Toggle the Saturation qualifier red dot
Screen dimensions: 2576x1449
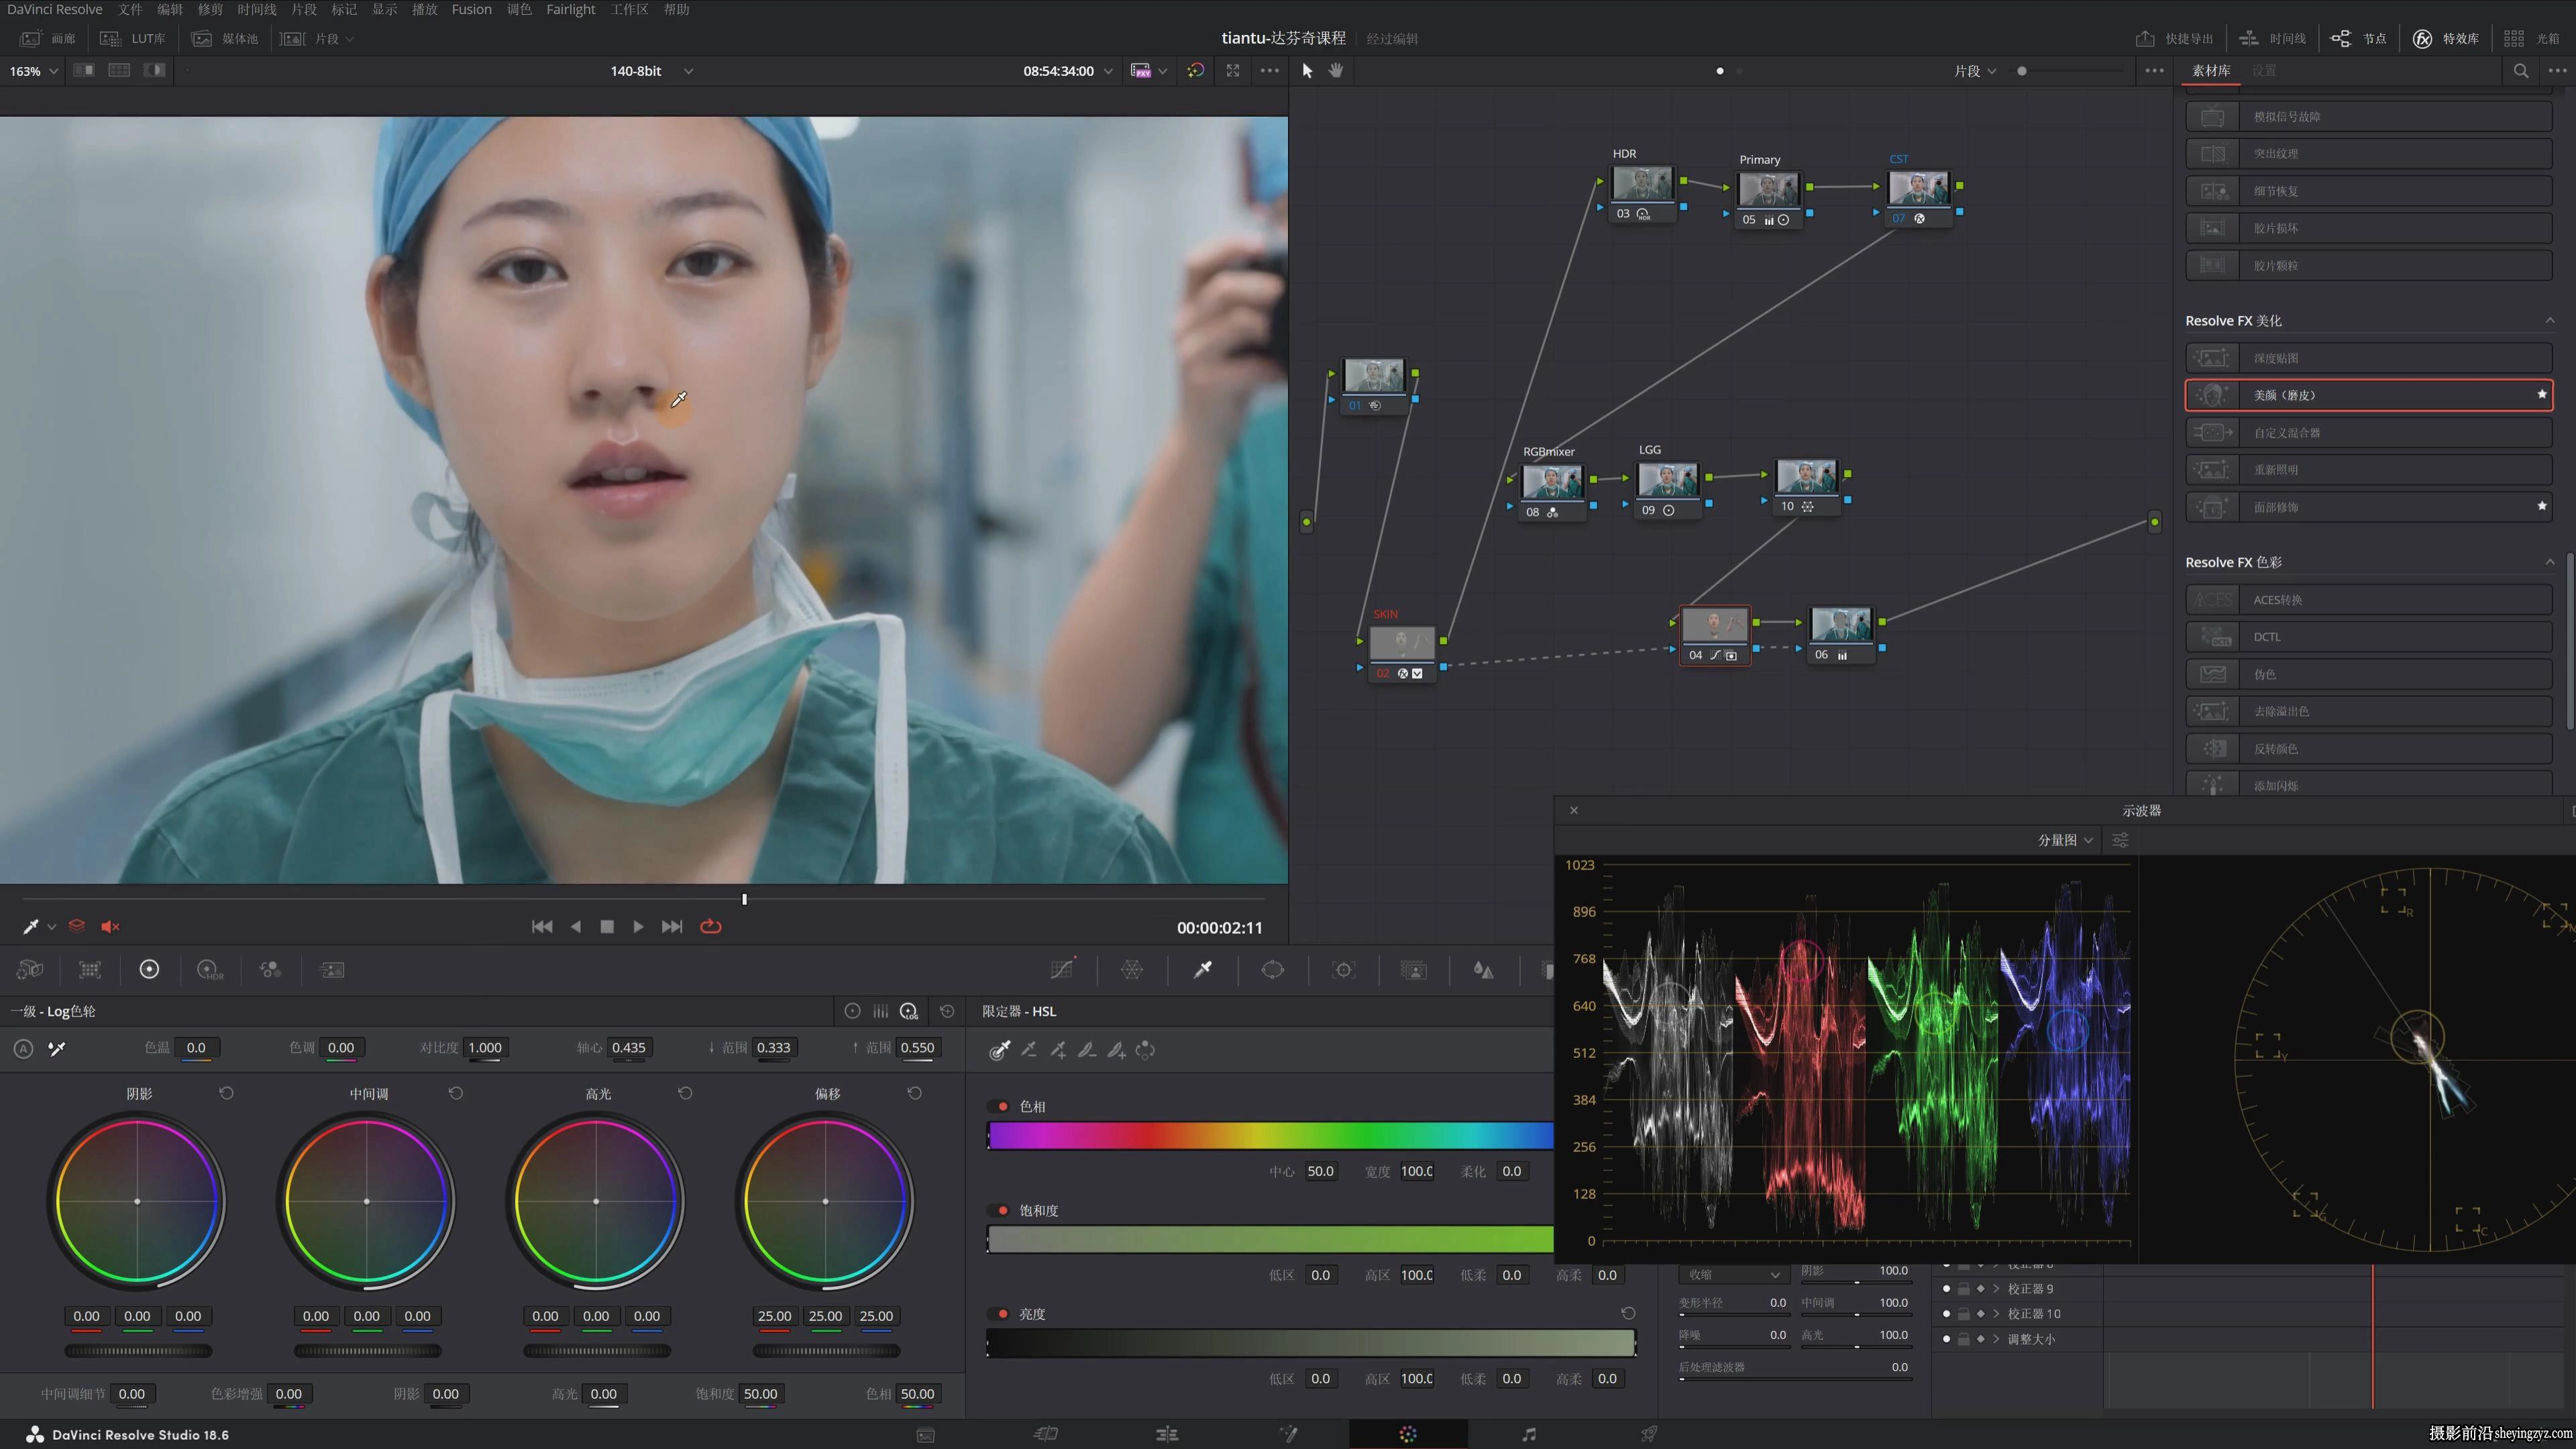tap(1003, 1210)
